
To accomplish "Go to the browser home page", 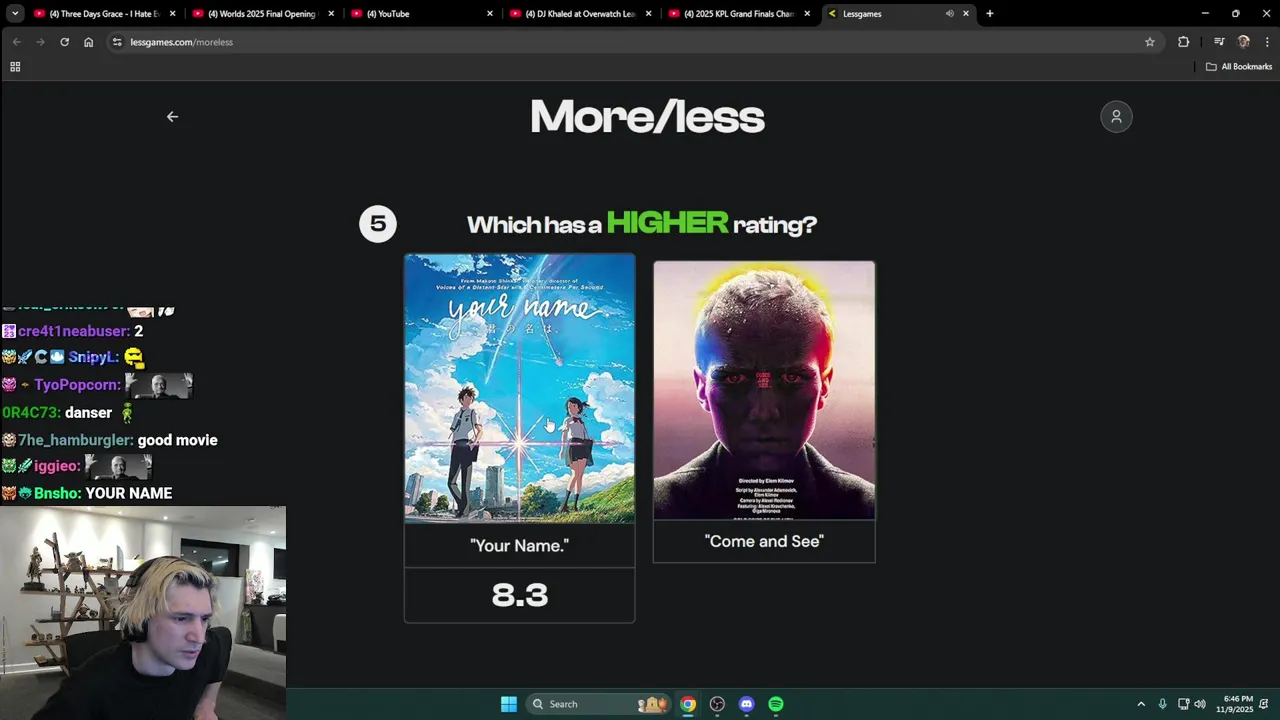I will [x=89, y=42].
